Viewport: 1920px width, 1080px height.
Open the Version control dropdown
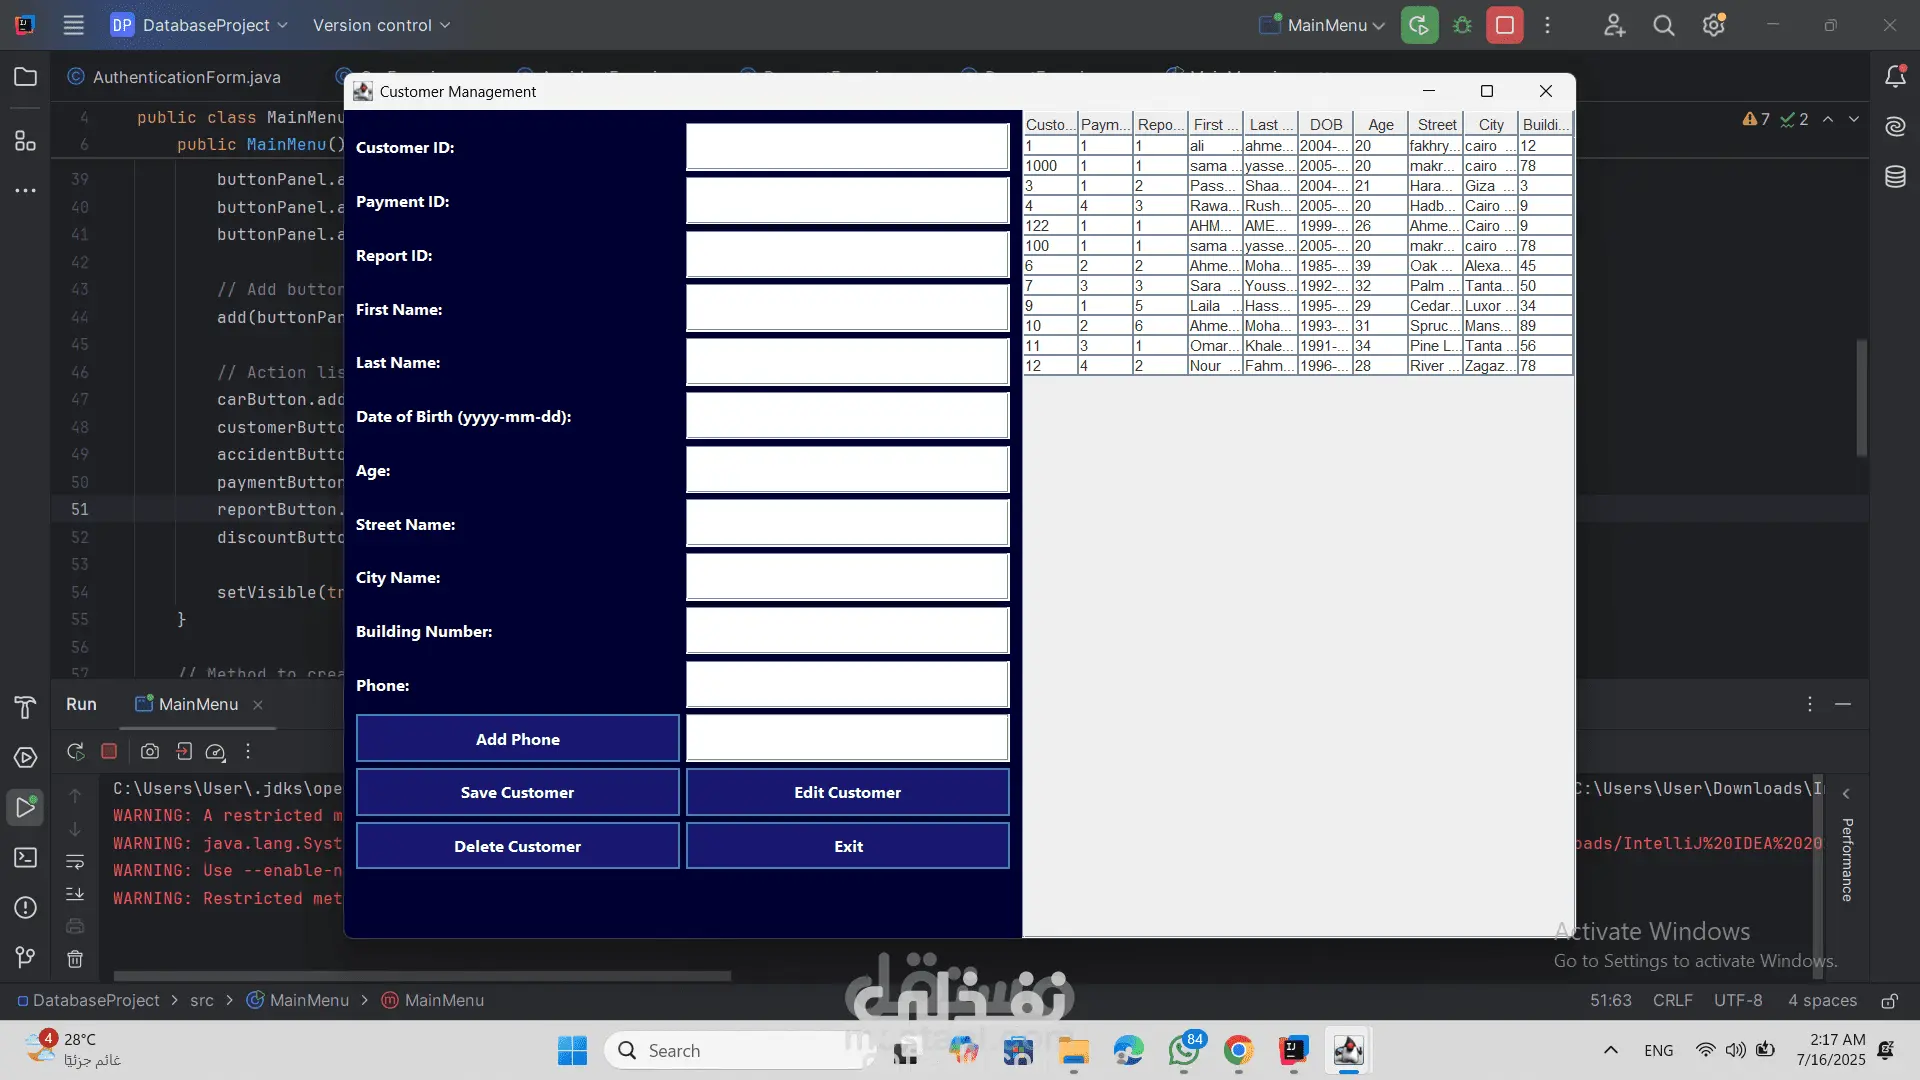[381, 25]
